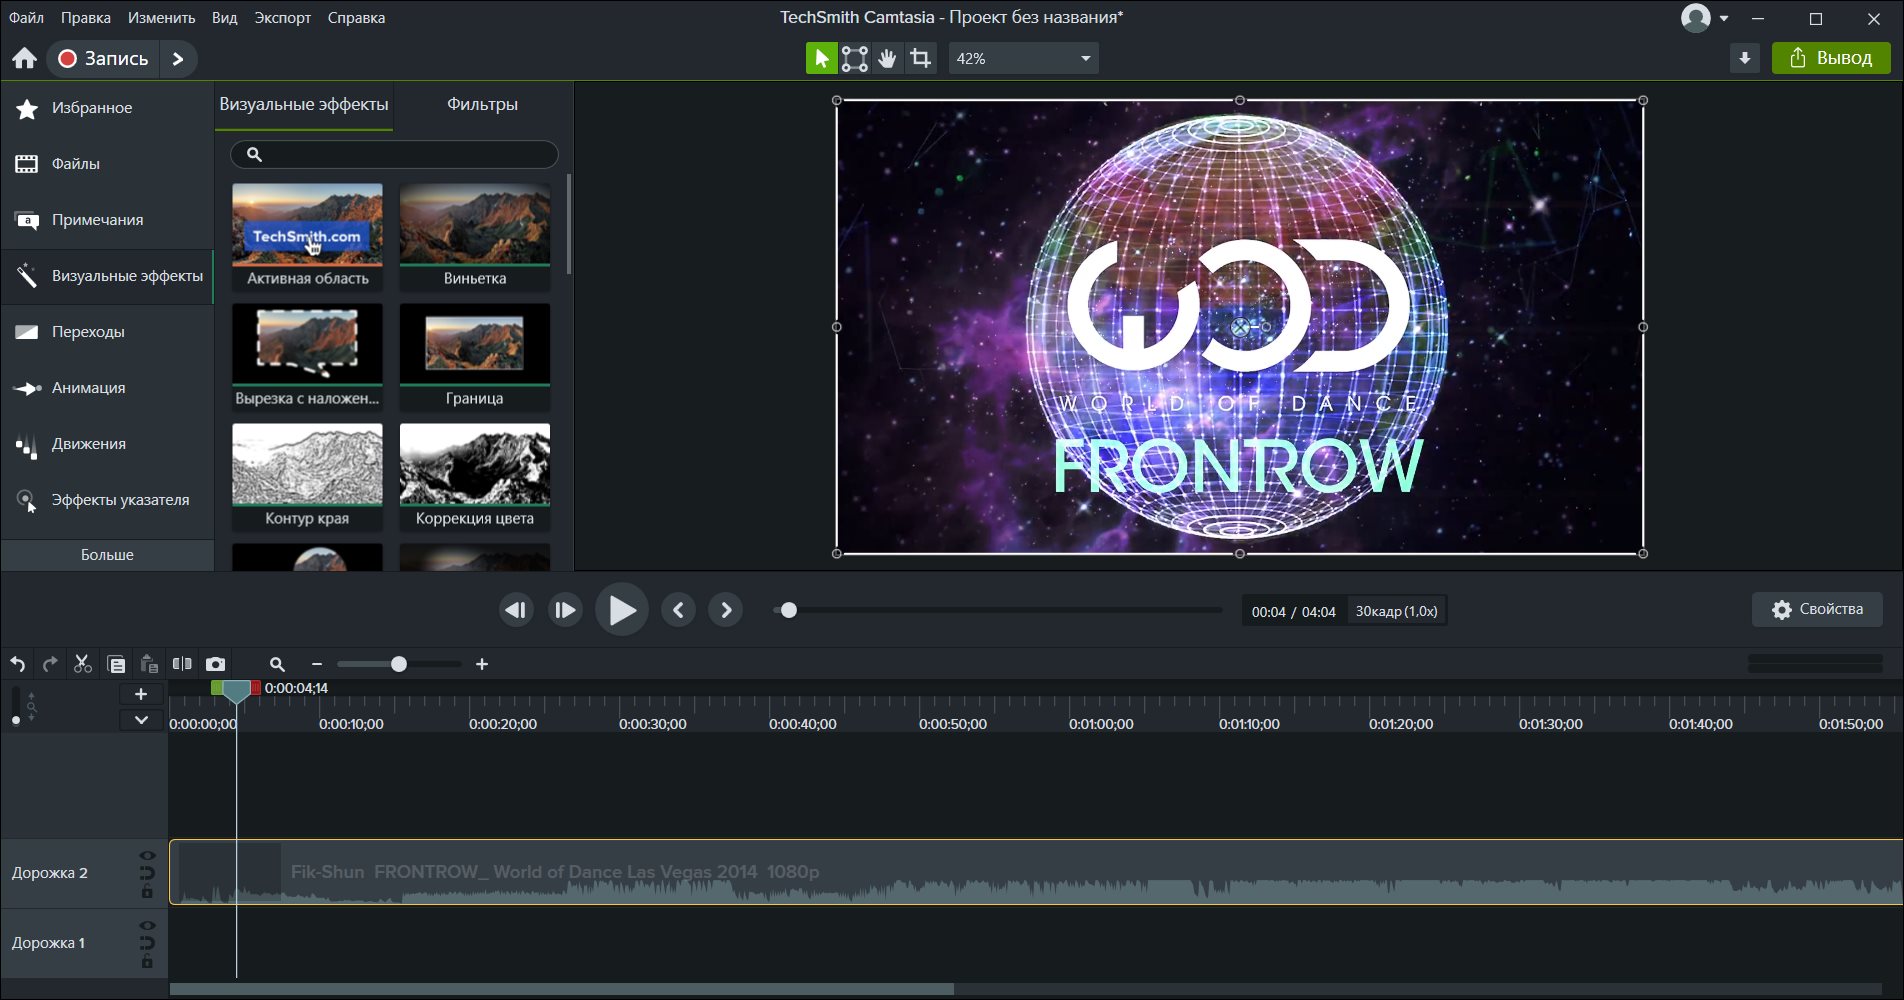
Task: Open Движения behaviors panel
Action: click(107, 444)
